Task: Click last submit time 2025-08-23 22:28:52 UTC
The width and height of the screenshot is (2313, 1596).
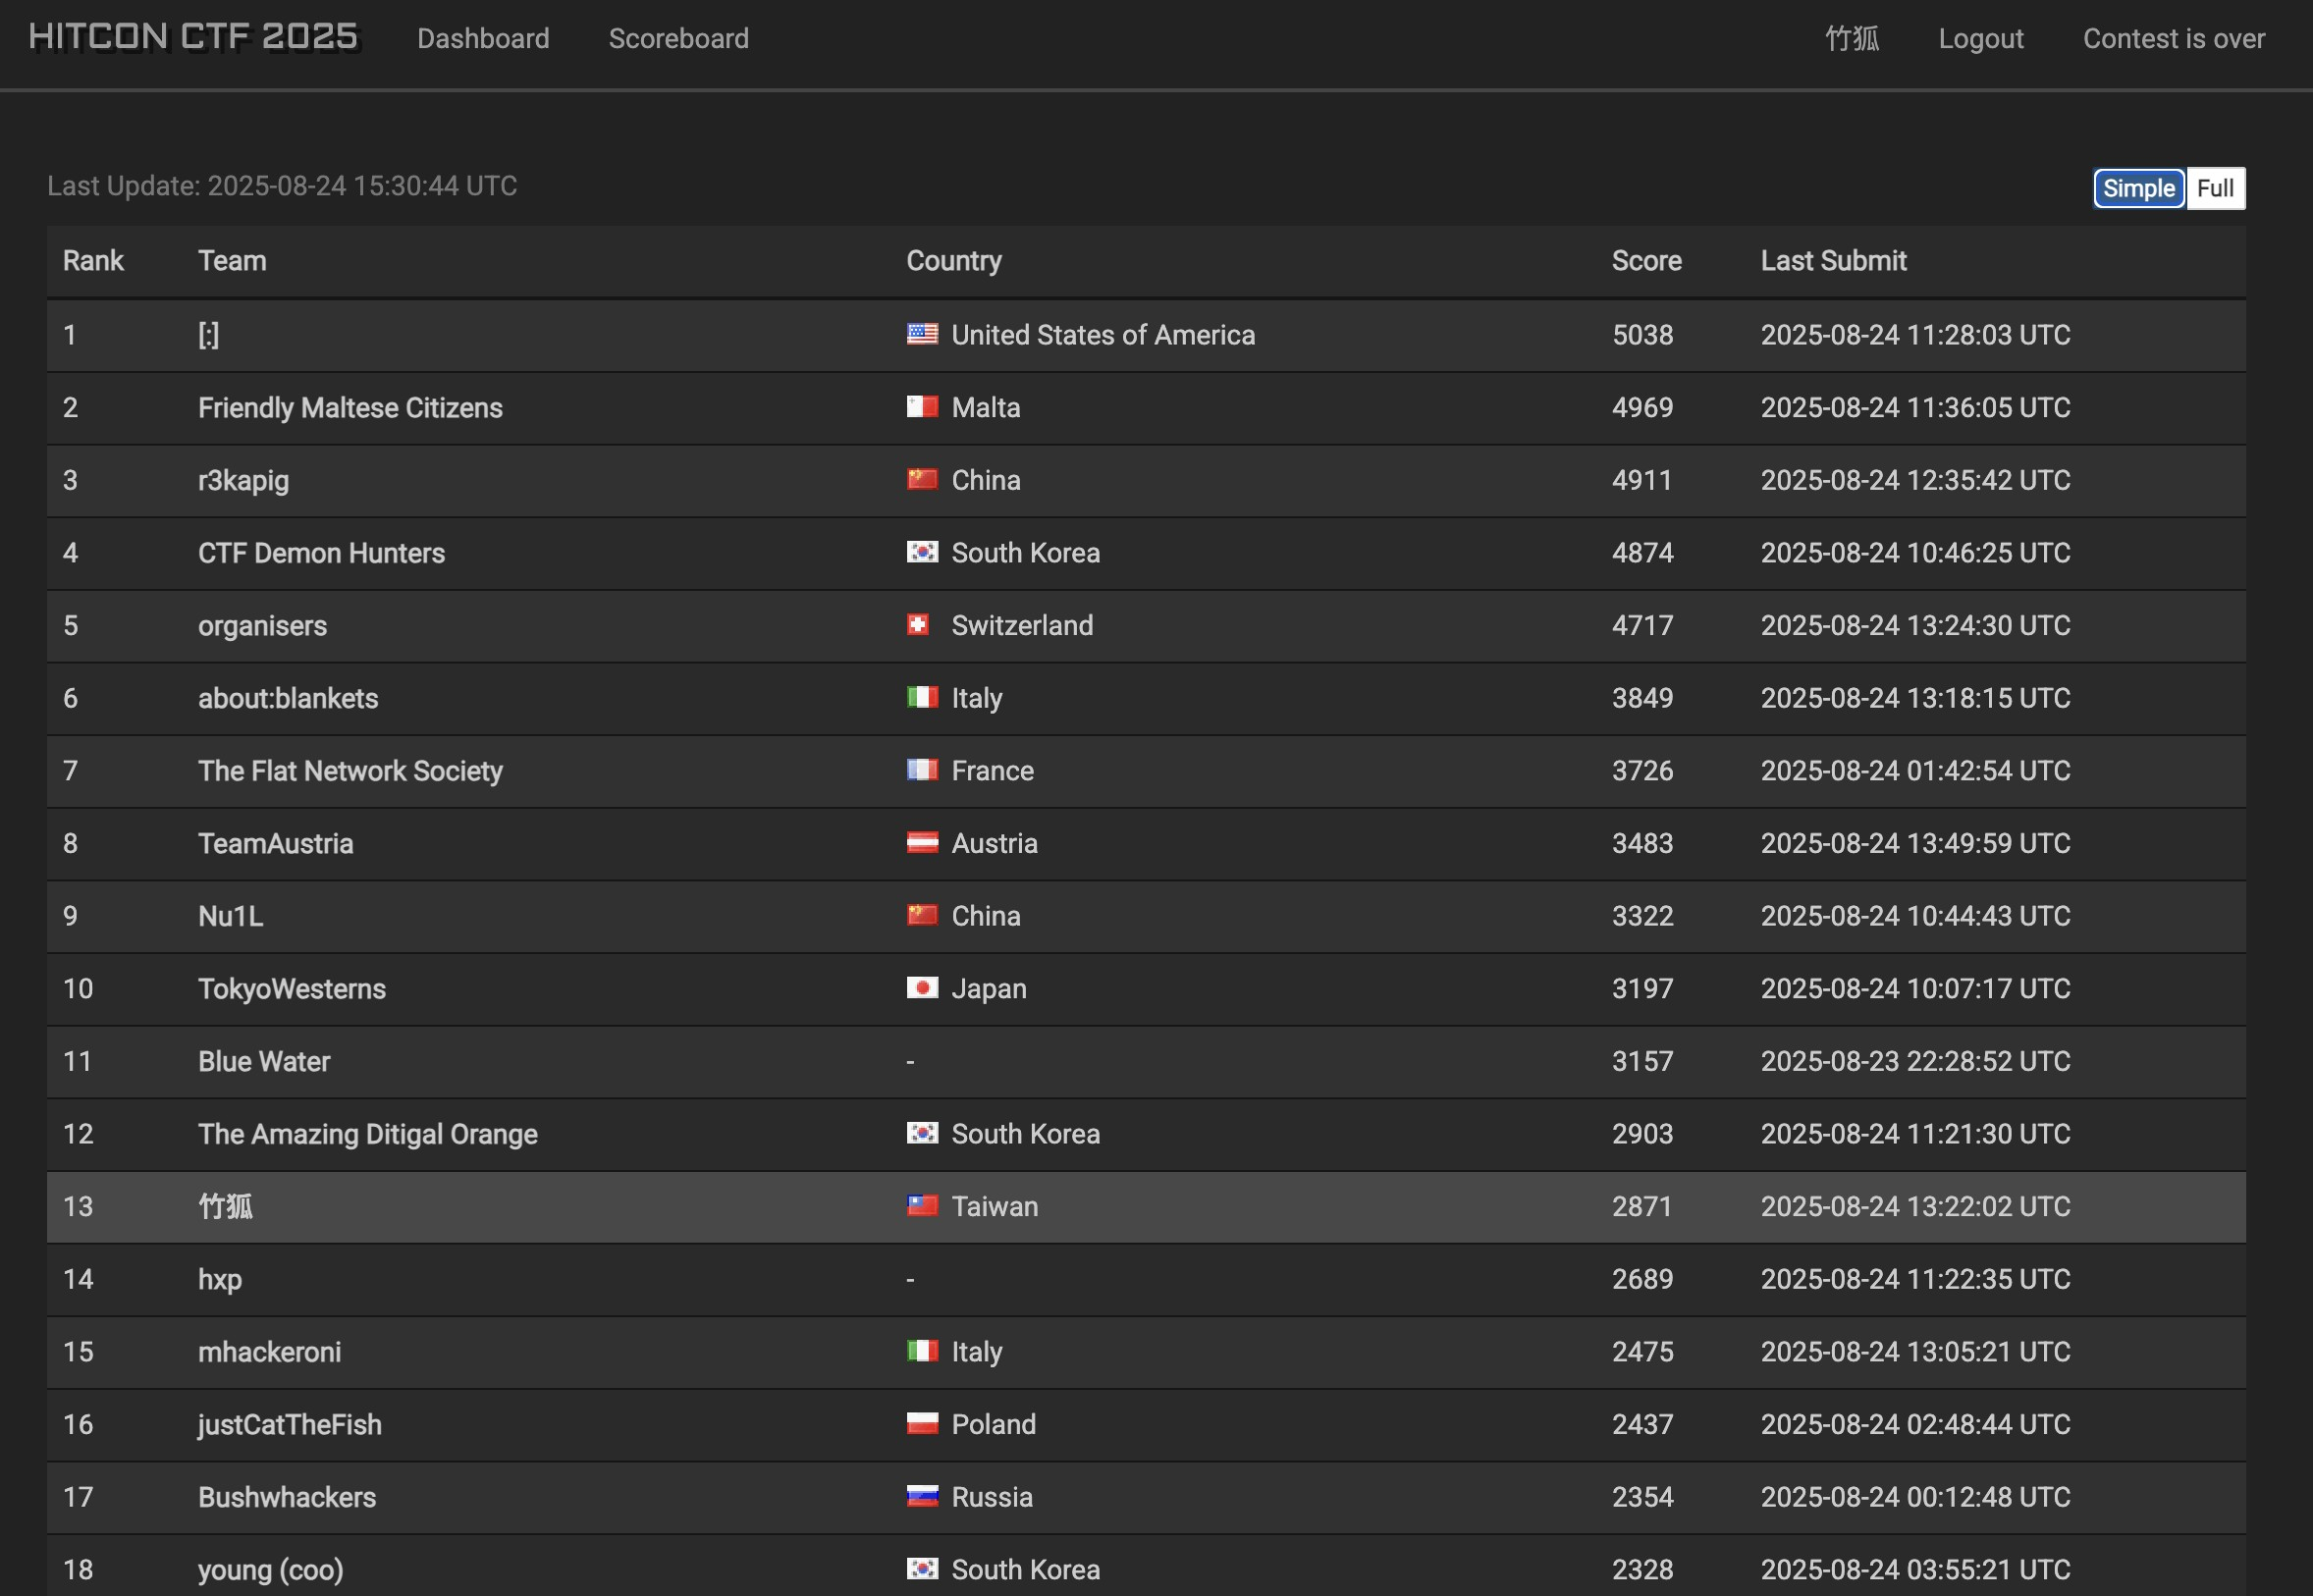Action: (1915, 1061)
